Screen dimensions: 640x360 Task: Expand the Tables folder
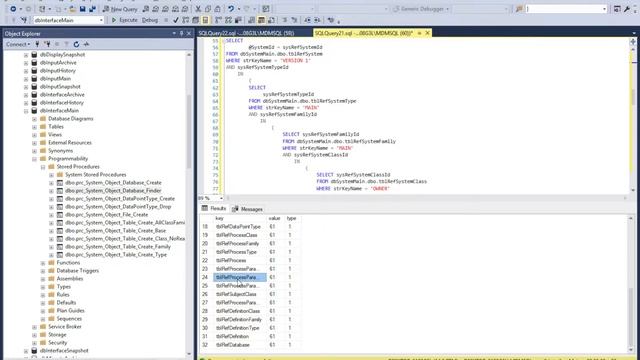(x=35, y=127)
